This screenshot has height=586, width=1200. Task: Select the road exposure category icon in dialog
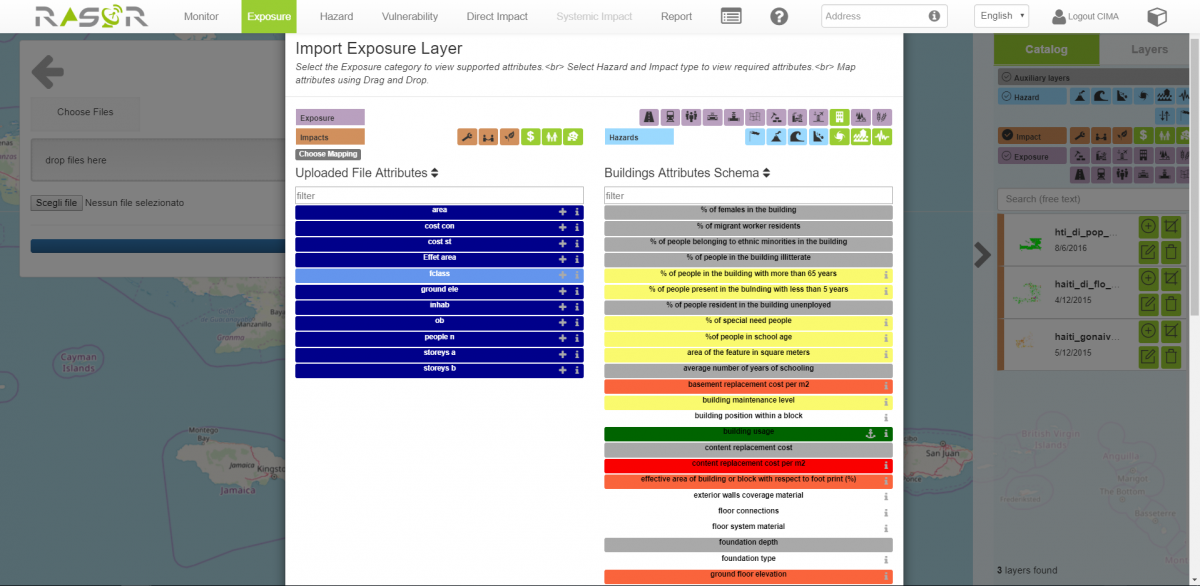649,117
